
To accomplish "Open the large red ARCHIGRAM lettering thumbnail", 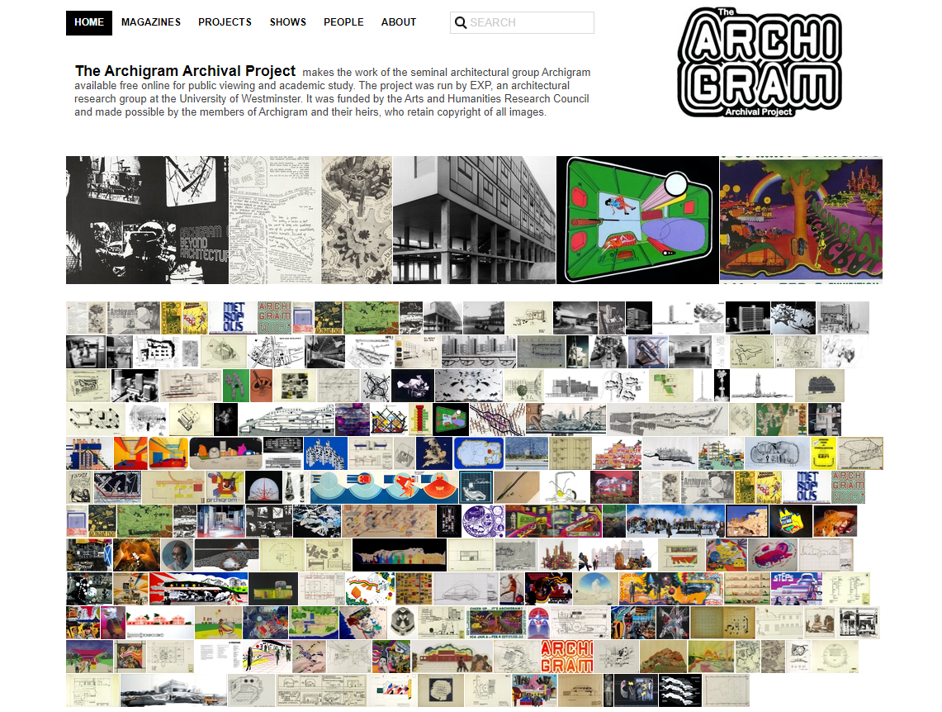I will click(566, 656).
